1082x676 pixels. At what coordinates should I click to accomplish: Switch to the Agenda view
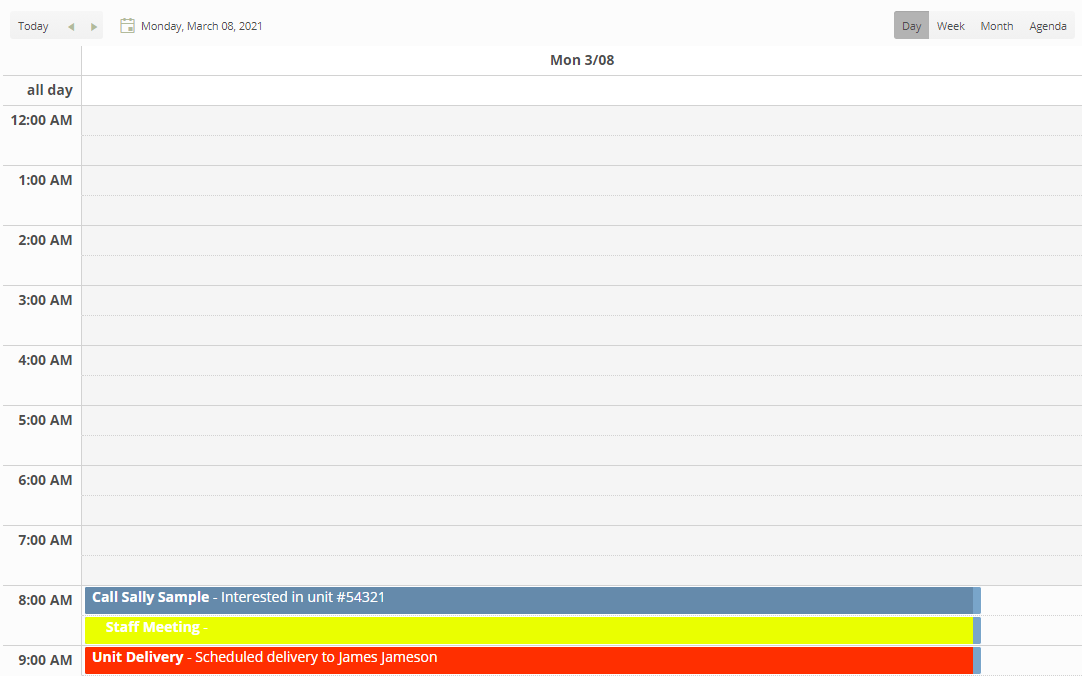pos(1047,26)
